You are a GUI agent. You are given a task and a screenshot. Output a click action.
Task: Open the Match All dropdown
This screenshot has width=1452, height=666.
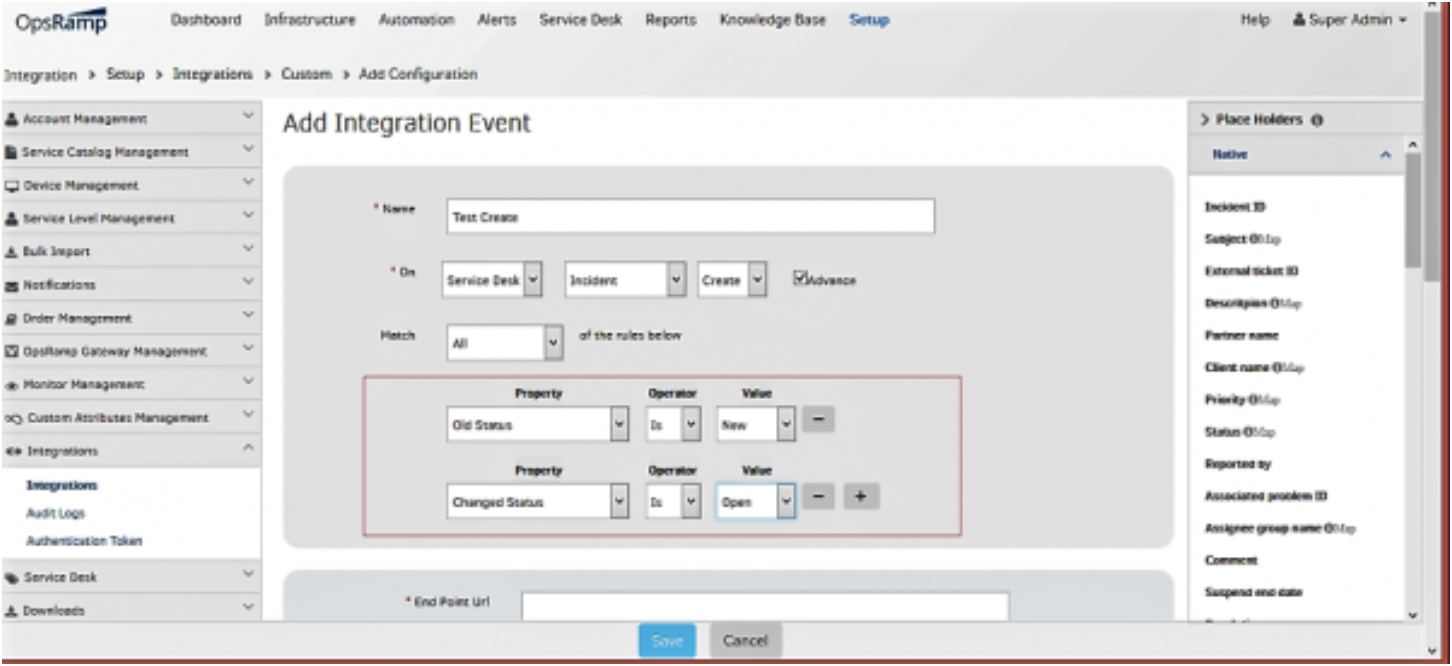coord(505,343)
